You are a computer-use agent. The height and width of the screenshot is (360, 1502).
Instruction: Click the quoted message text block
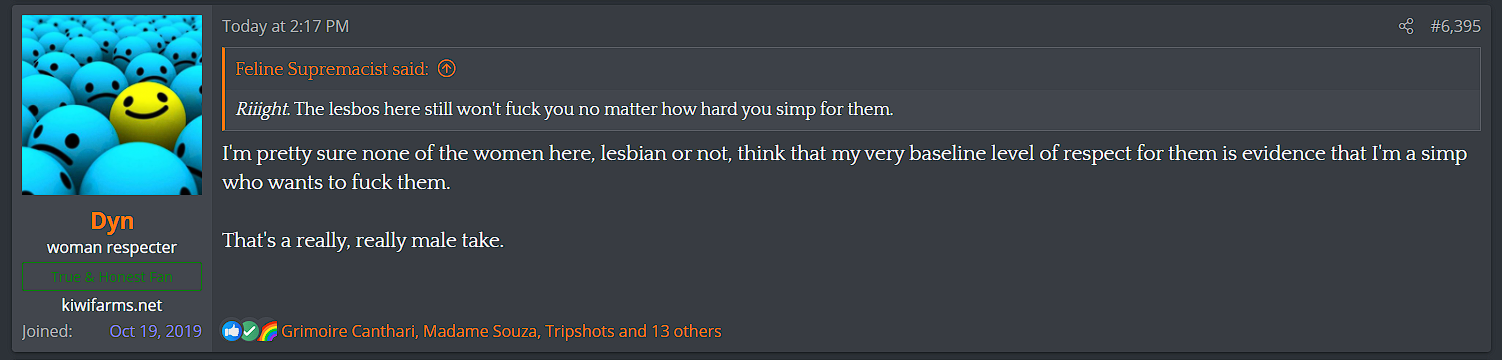565,110
